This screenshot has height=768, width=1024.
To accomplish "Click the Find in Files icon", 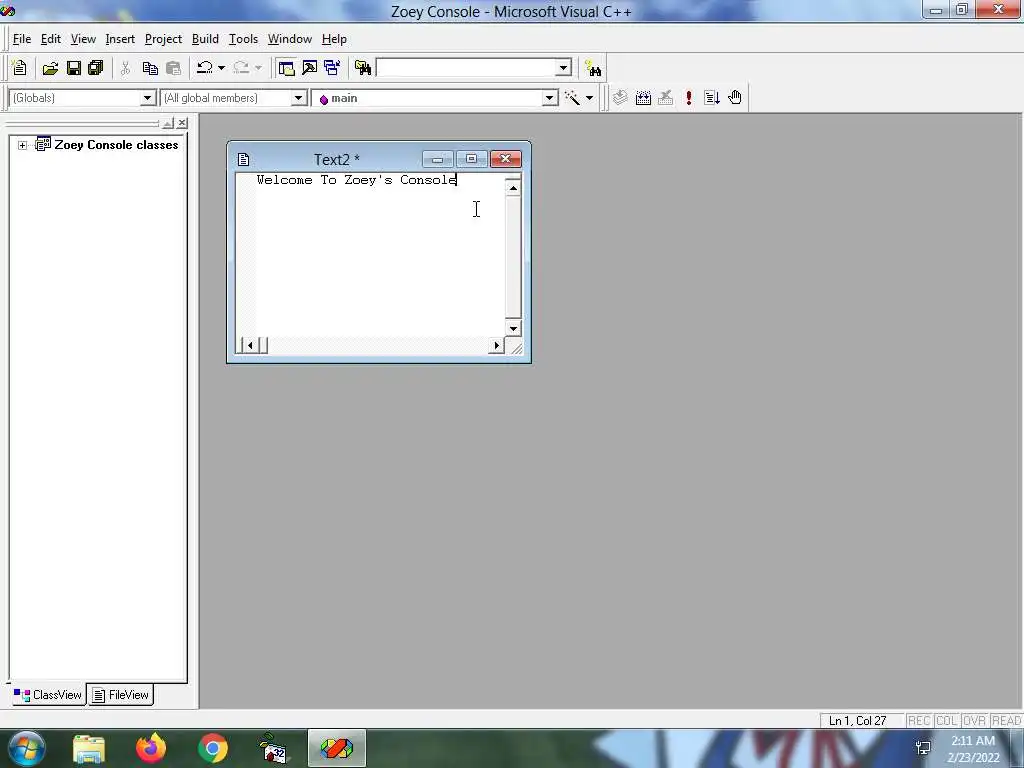I will point(363,68).
